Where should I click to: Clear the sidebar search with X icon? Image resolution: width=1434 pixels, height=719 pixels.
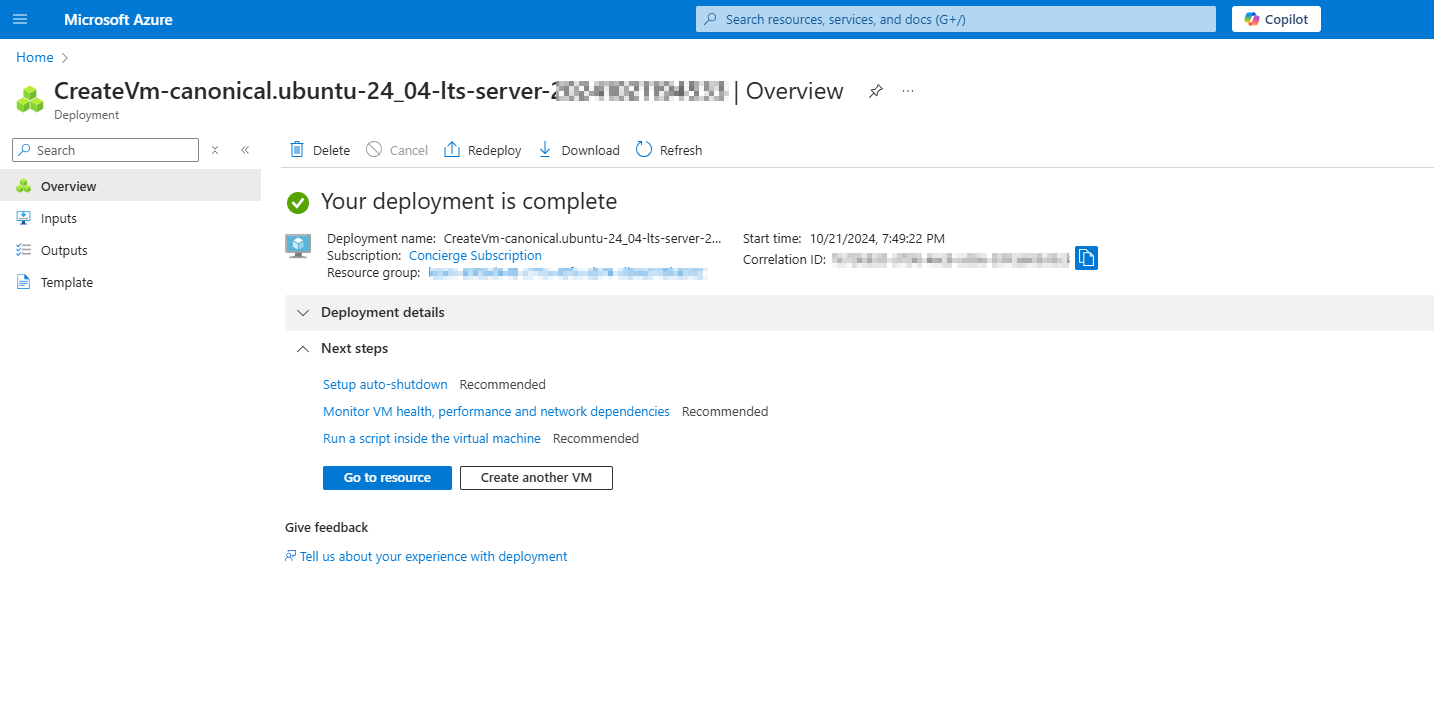point(214,150)
